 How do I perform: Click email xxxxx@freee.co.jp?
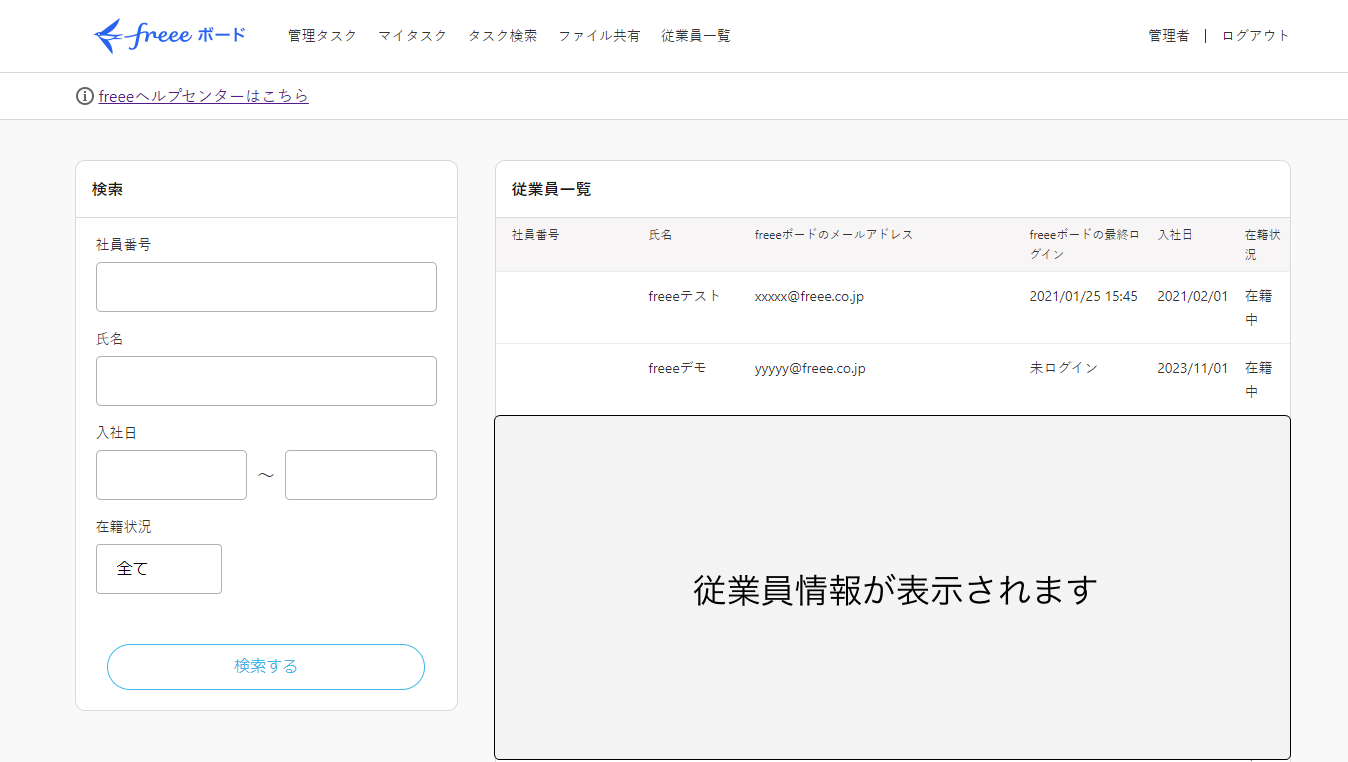[810, 297]
